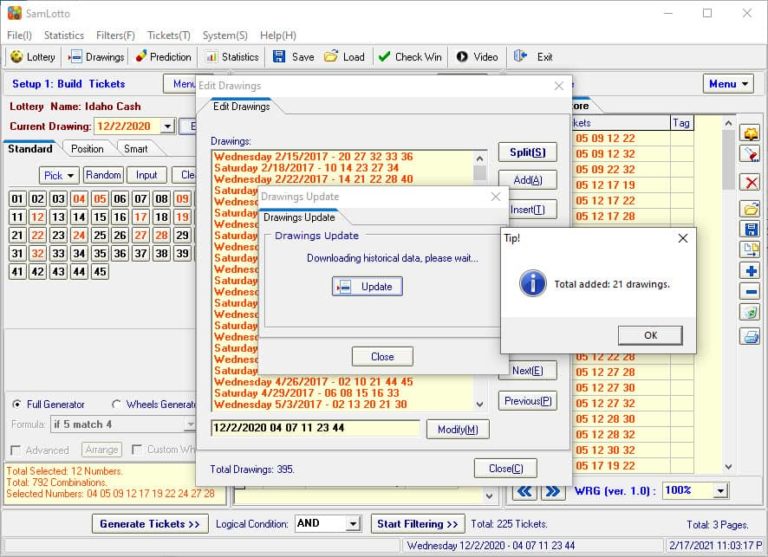Click the tickets list scrollbar thumb
Screen dimensions: 768x557
[x=728, y=159]
